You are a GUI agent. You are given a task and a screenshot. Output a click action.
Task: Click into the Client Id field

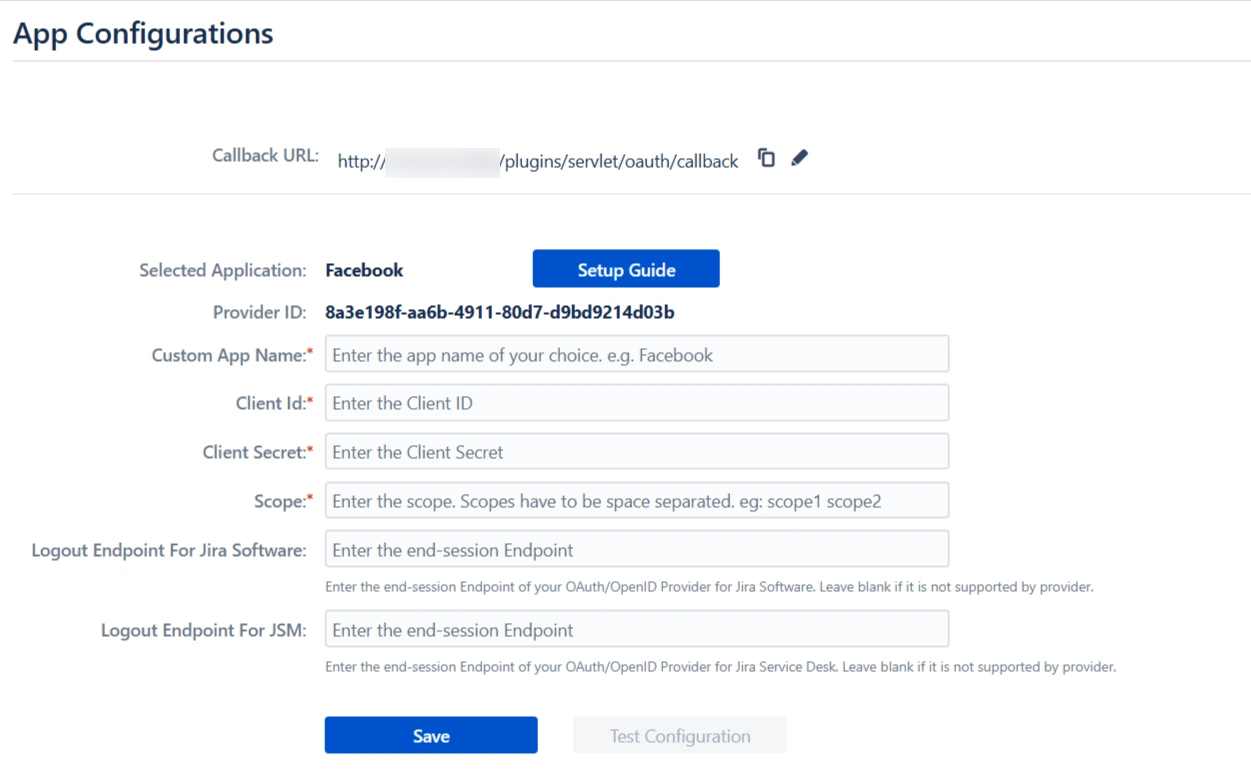637,403
